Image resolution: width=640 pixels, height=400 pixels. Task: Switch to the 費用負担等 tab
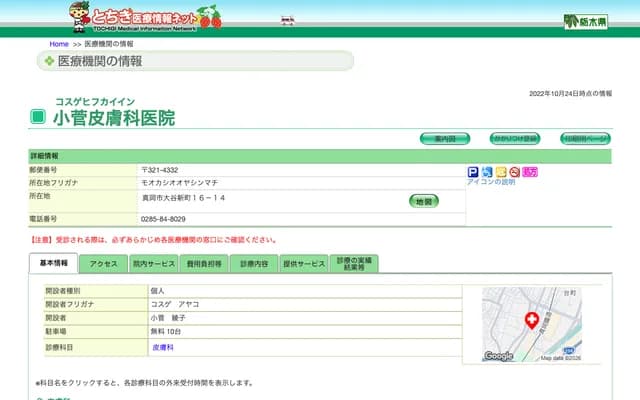[x=204, y=264]
